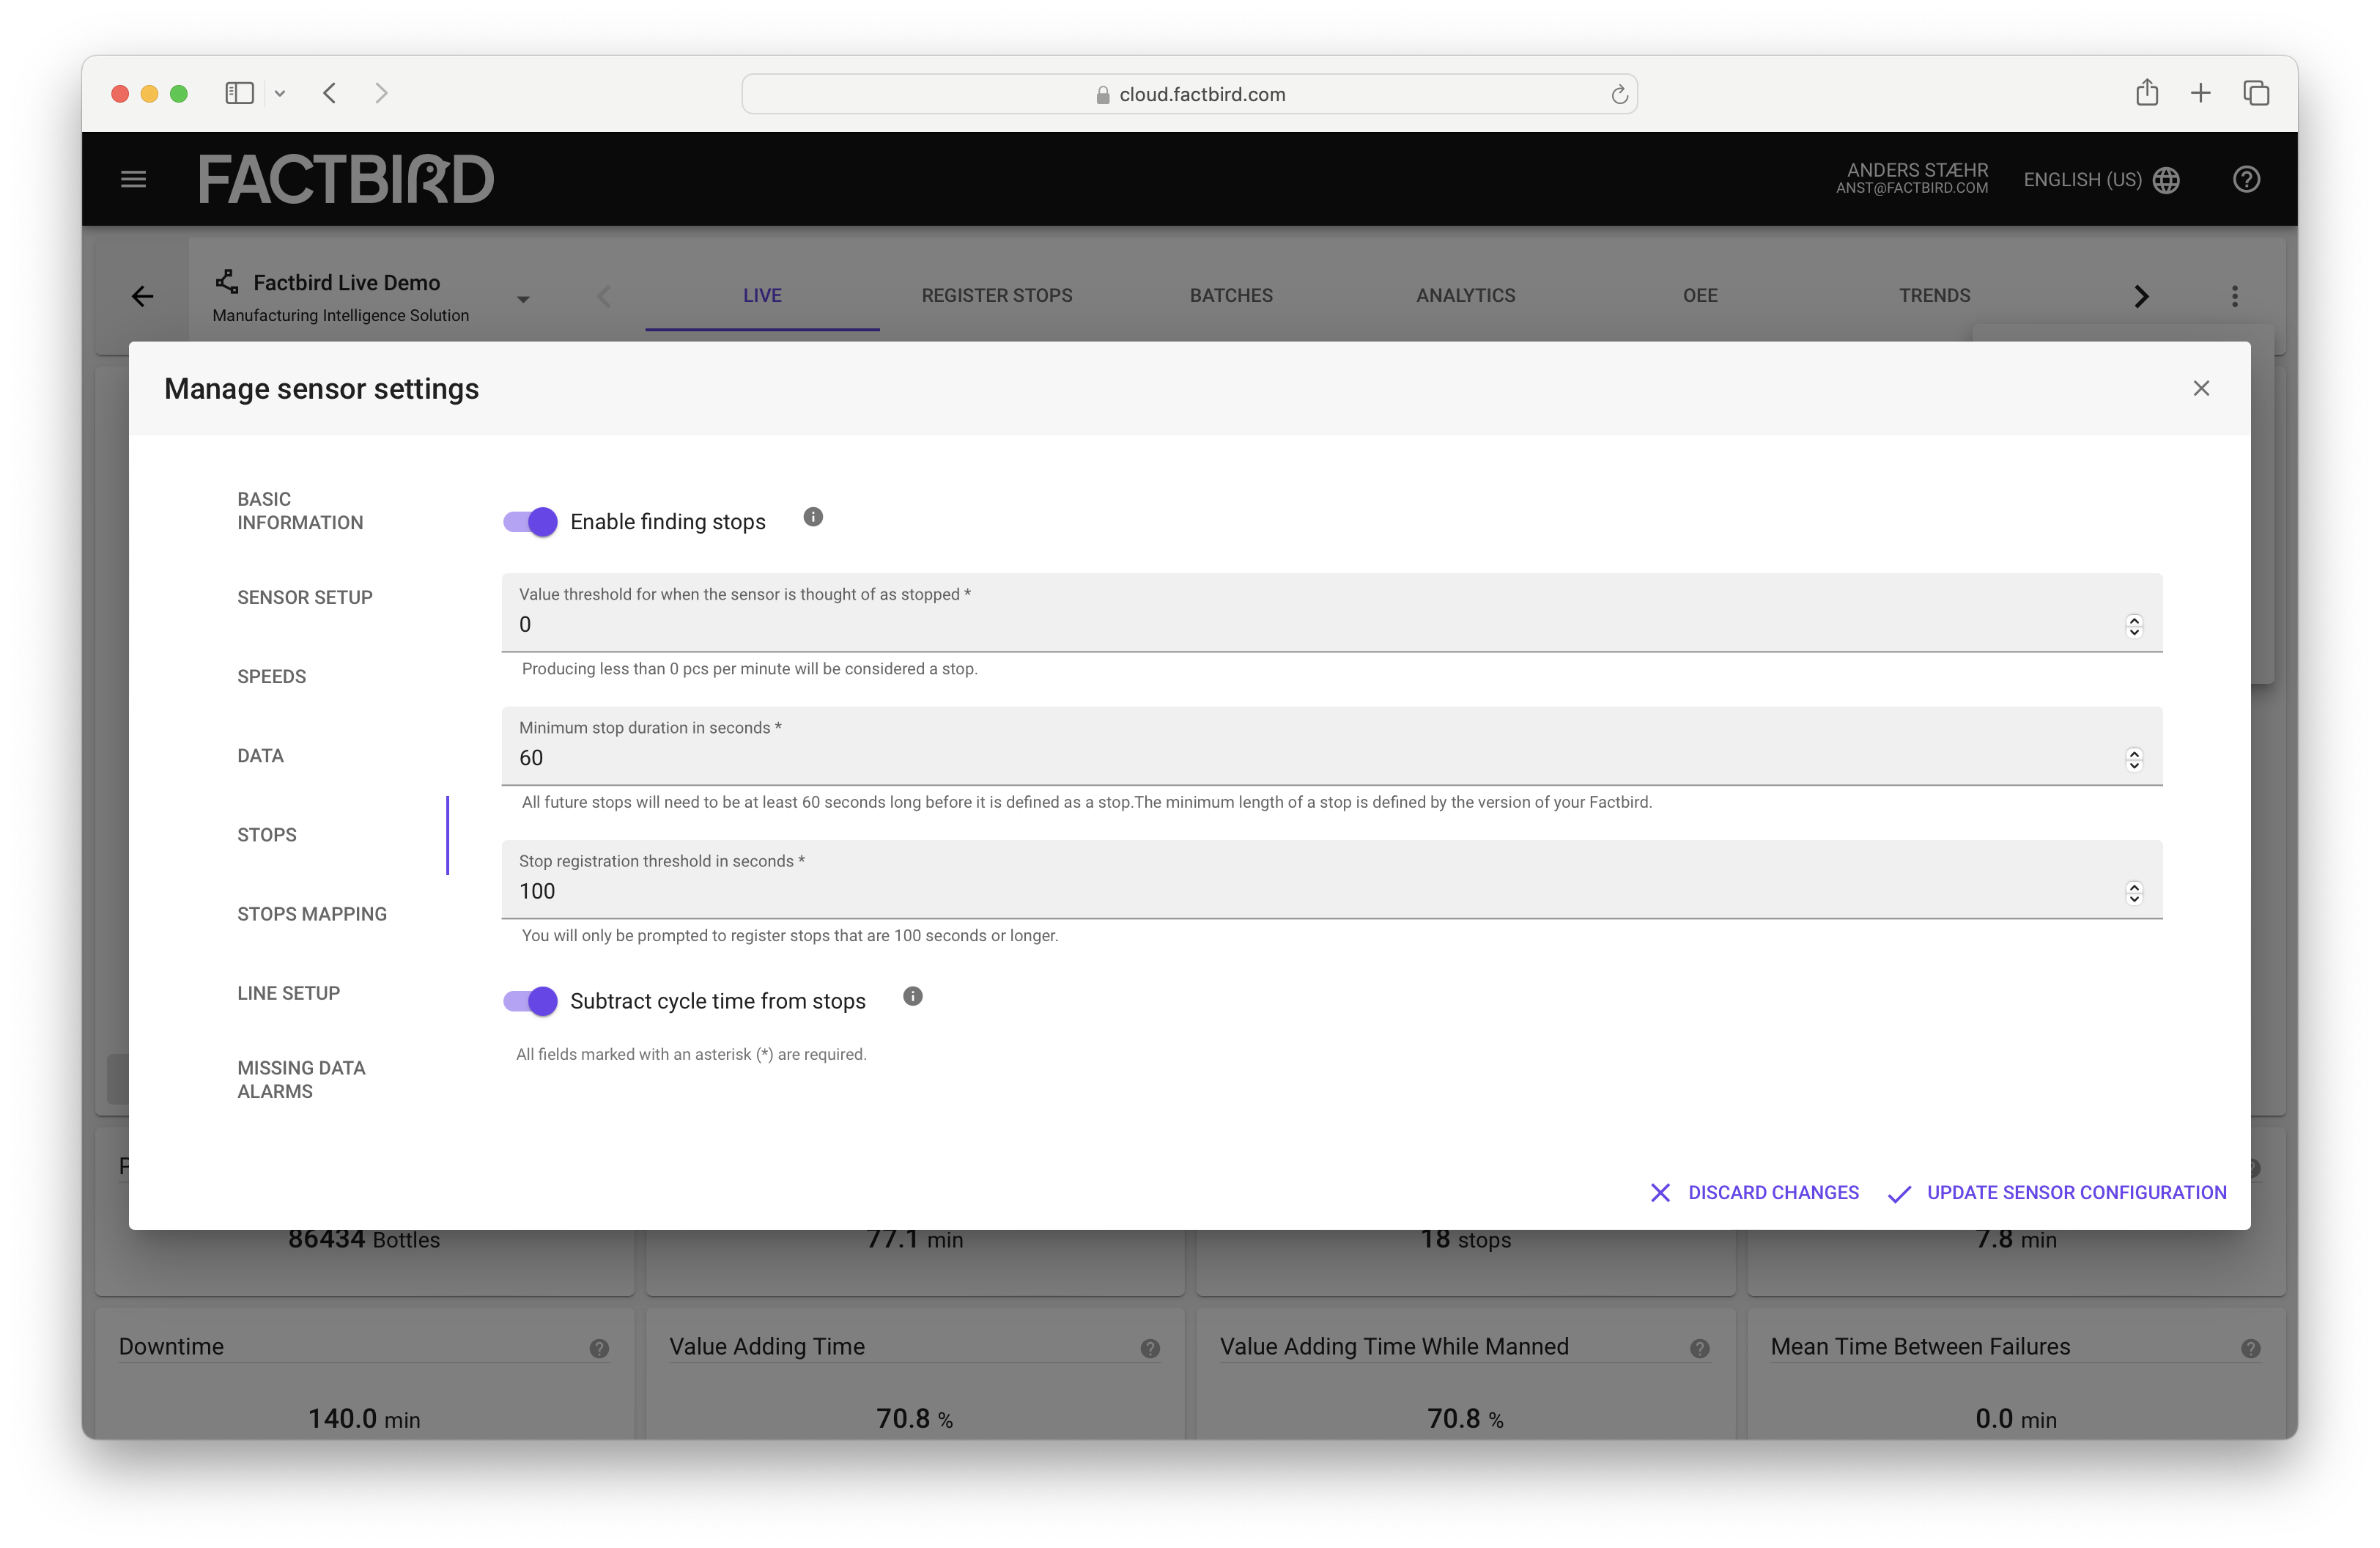The image size is (2380, 1548).
Task: Click the minimum stop duration input field
Action: click(1331, 746)
